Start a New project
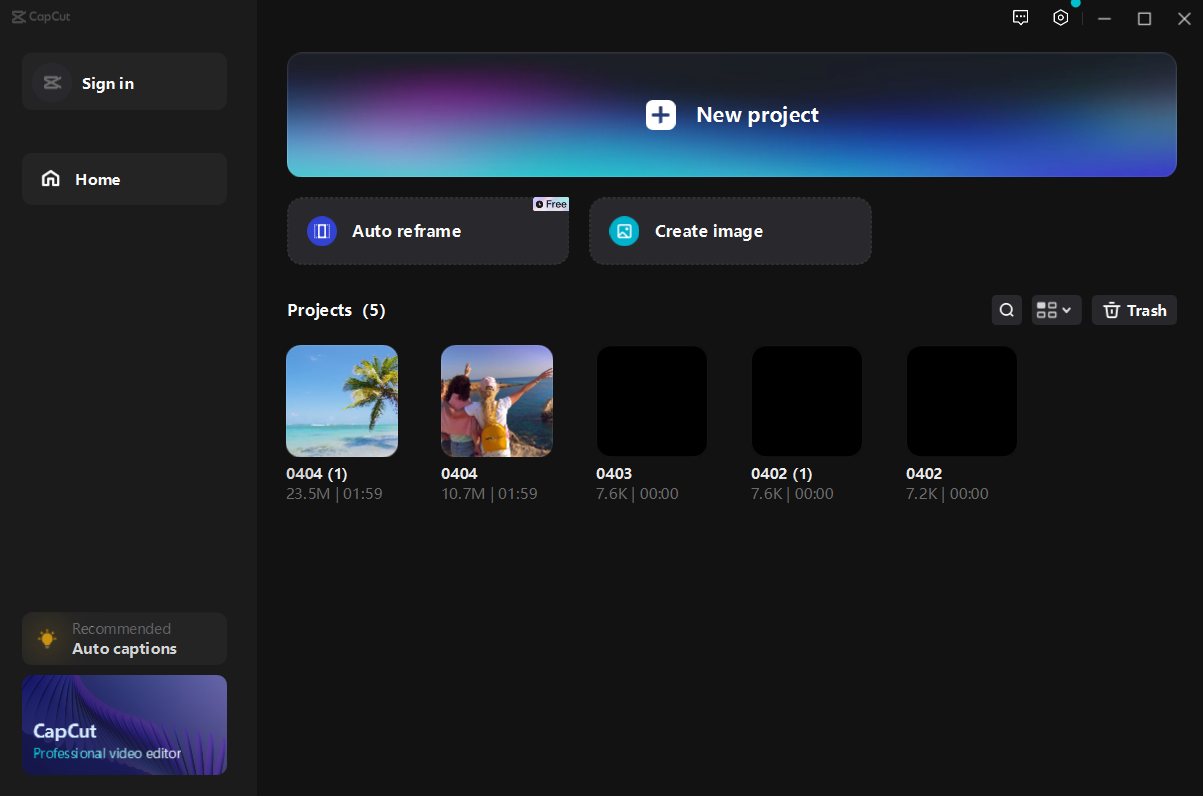The width and height of the screenshot is (1203, 796). click(x=732, y=115)
